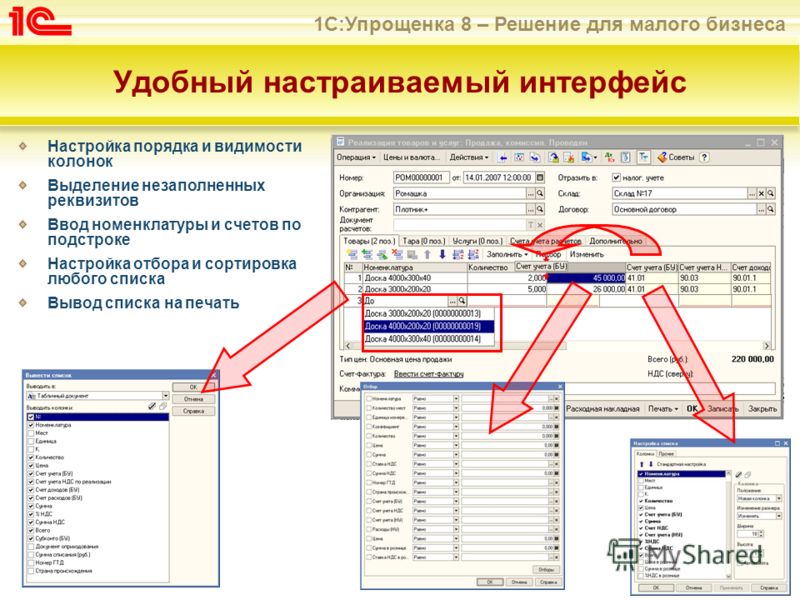Expand Табличный документ output dropdown
Image resolution: width=800 pixels, height=600 pixels.
[165, 395]
